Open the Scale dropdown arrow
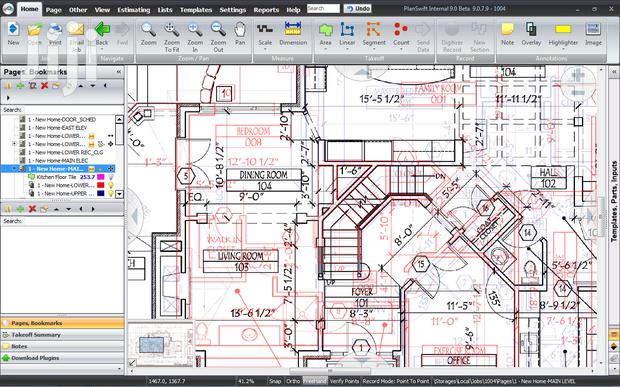The image size is (620, 387). coord(265,49)
